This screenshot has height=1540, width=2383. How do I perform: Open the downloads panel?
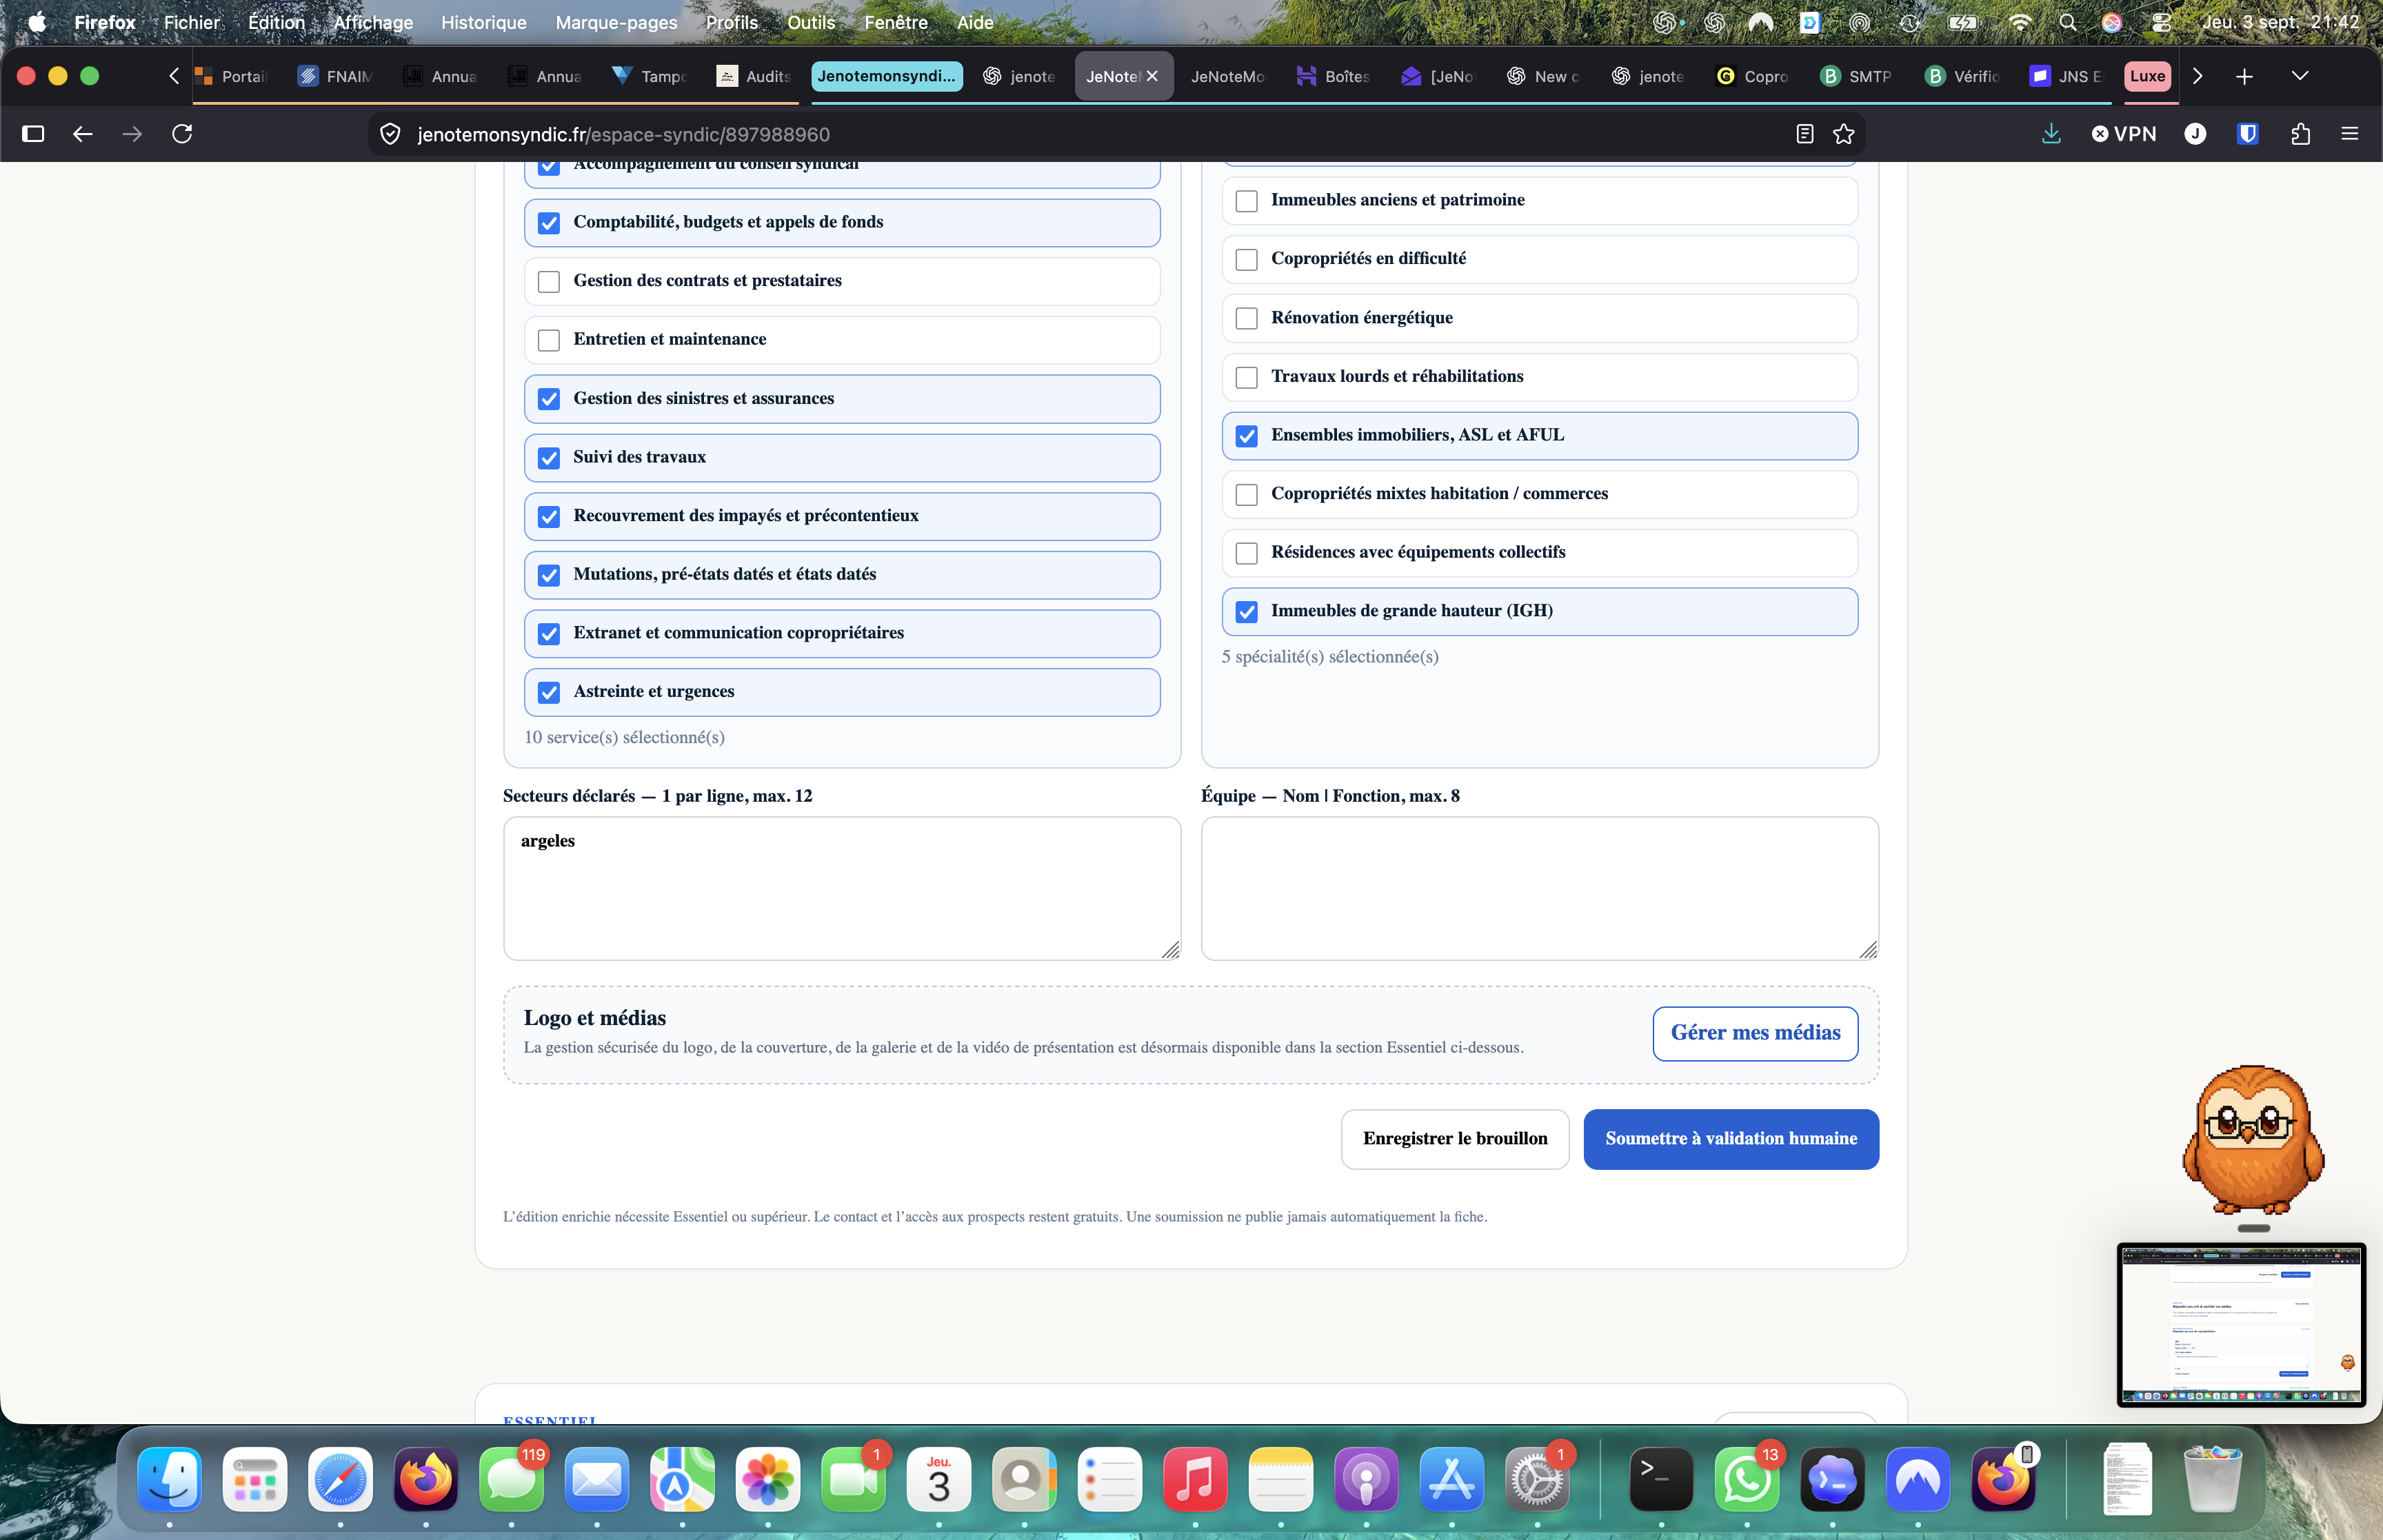tap(2051, 134)
